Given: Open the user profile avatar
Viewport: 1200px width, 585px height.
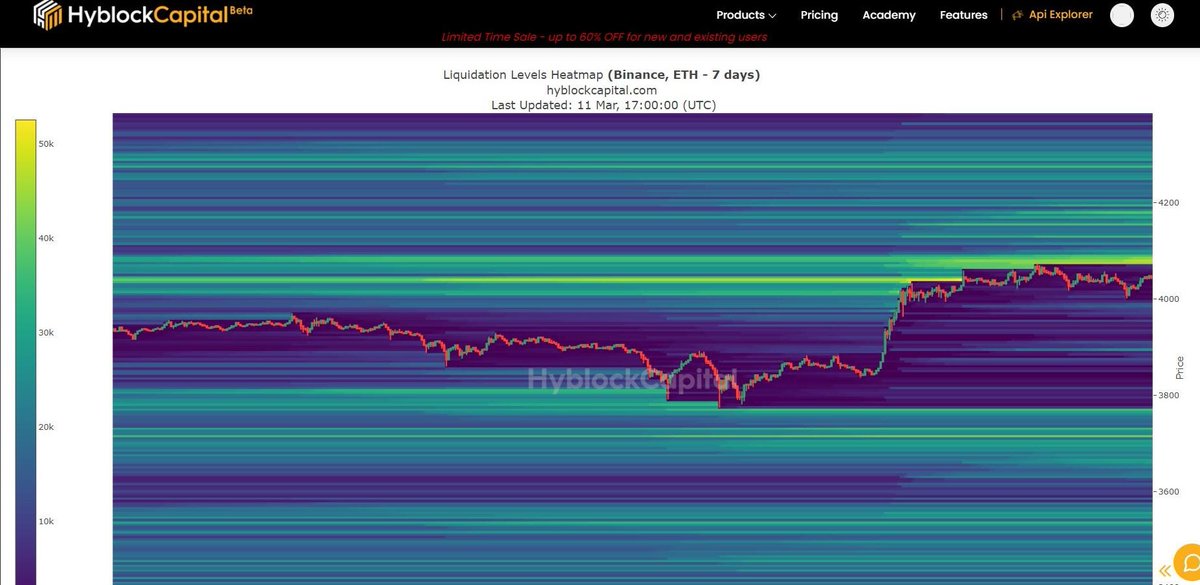Looking at the screenshot, I should tap(1122, 15).
